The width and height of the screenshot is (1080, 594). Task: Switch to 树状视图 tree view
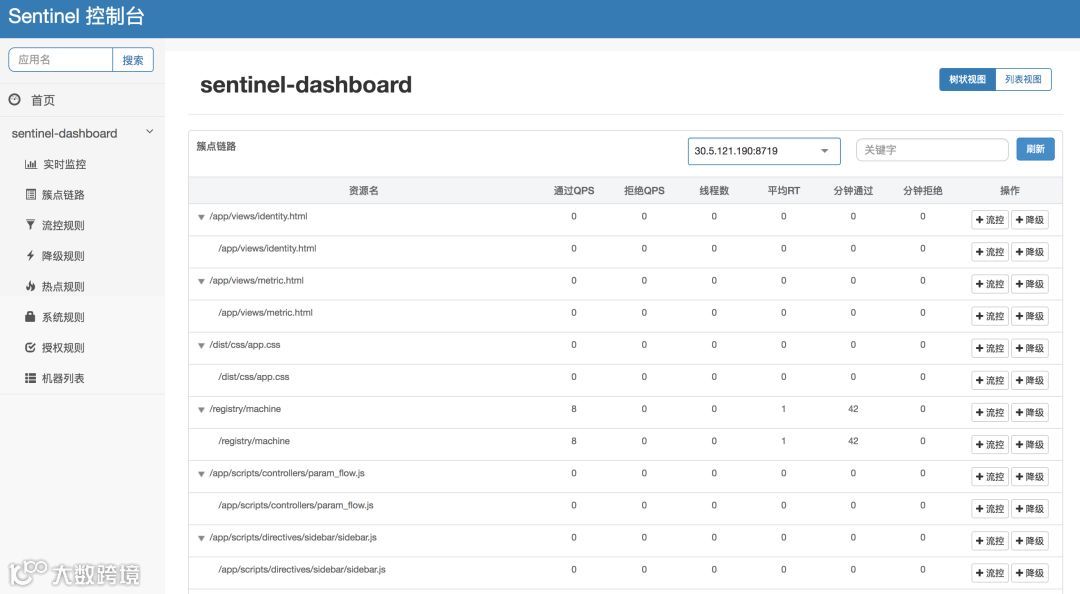click(967, 79)
